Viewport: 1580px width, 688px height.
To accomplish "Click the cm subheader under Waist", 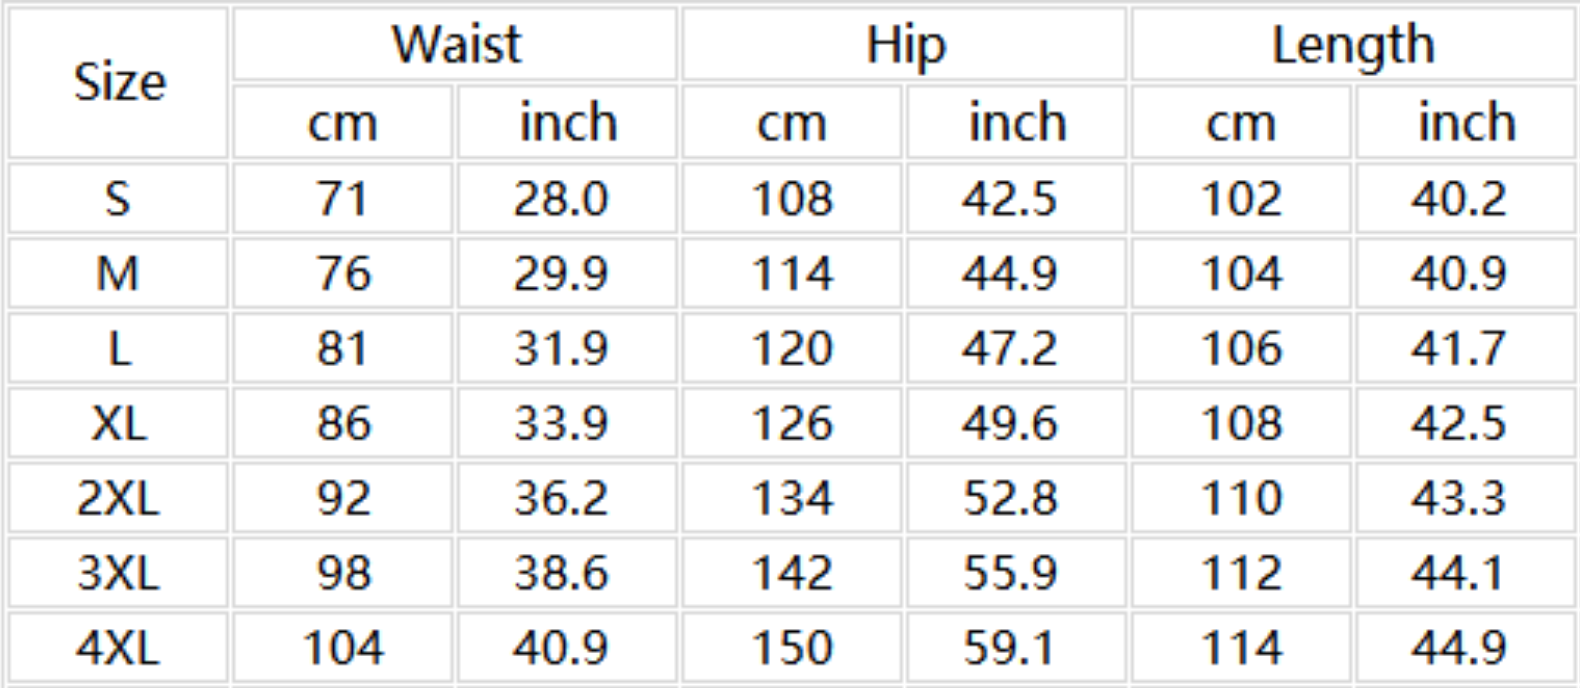I will [x=343, y=123].
